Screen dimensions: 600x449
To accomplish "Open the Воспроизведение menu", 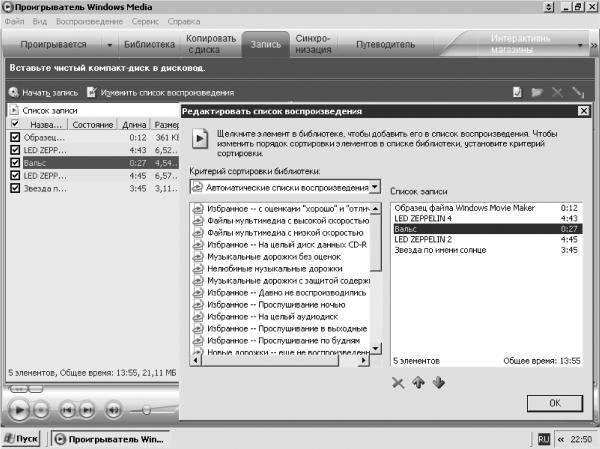I will pyautogui.click(x=90, y=21).
